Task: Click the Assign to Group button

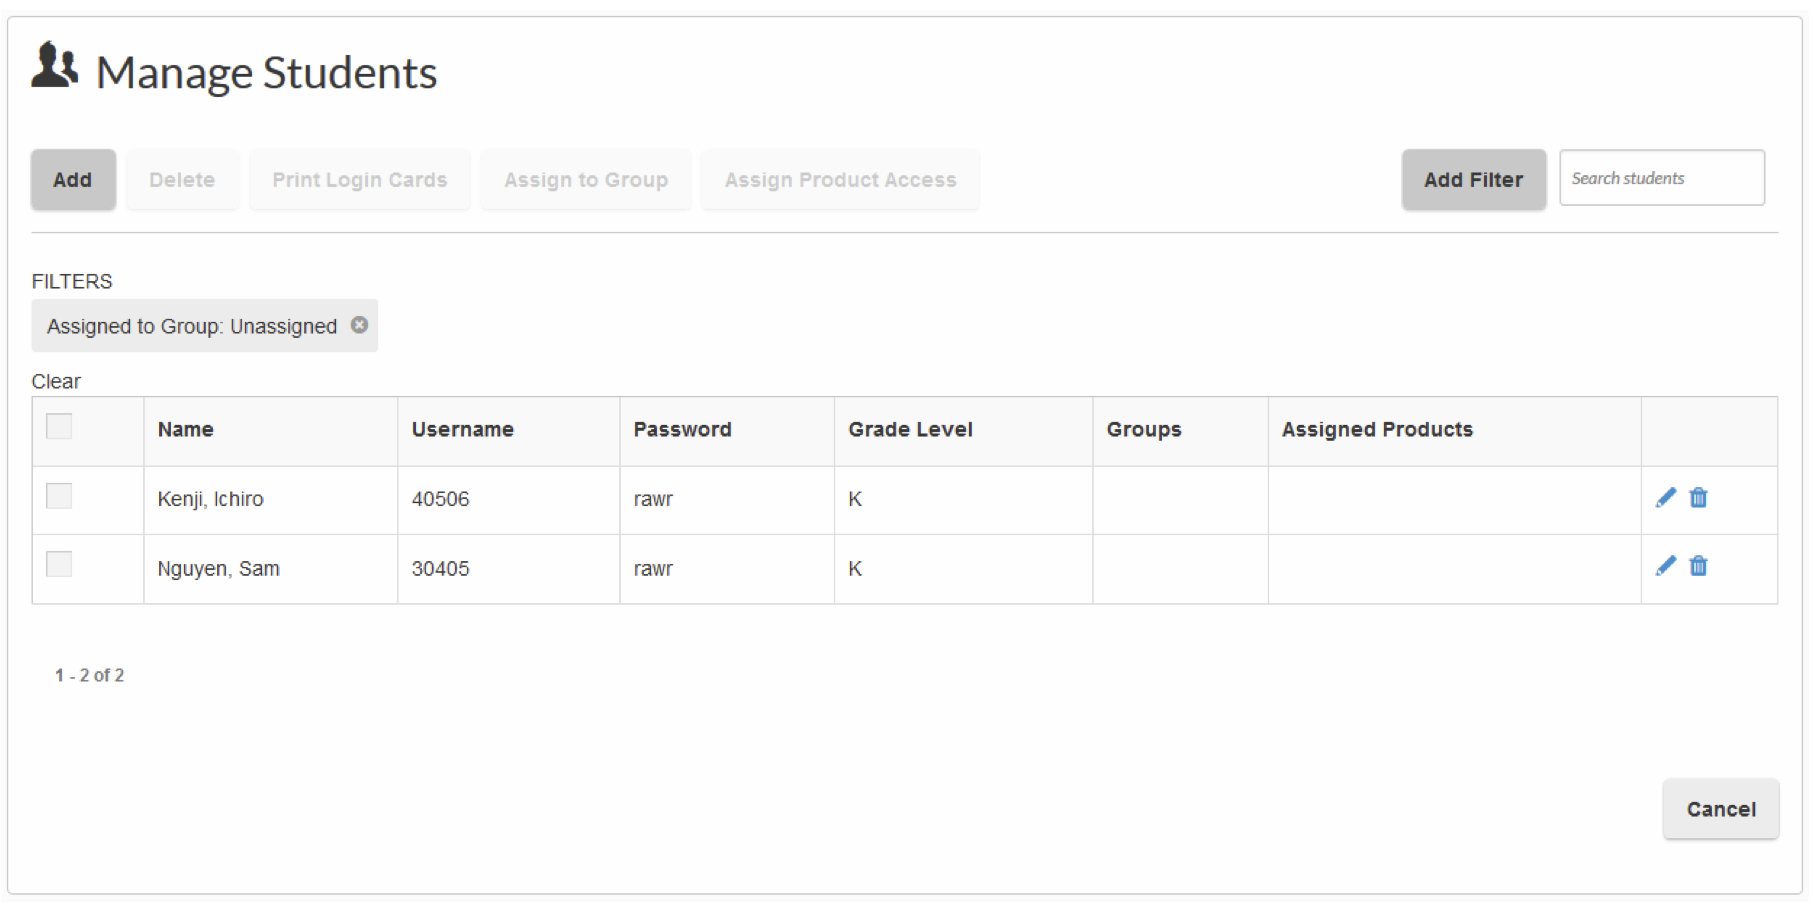Action: [x=586, y=180]
